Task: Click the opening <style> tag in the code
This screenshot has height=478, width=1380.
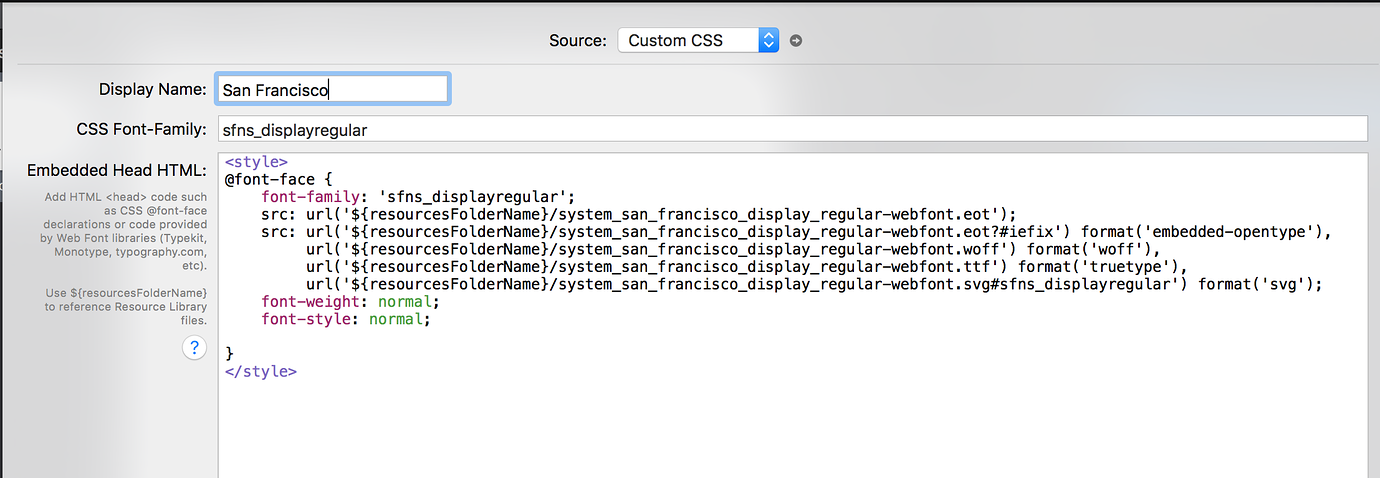Action: tap(257, 161)
